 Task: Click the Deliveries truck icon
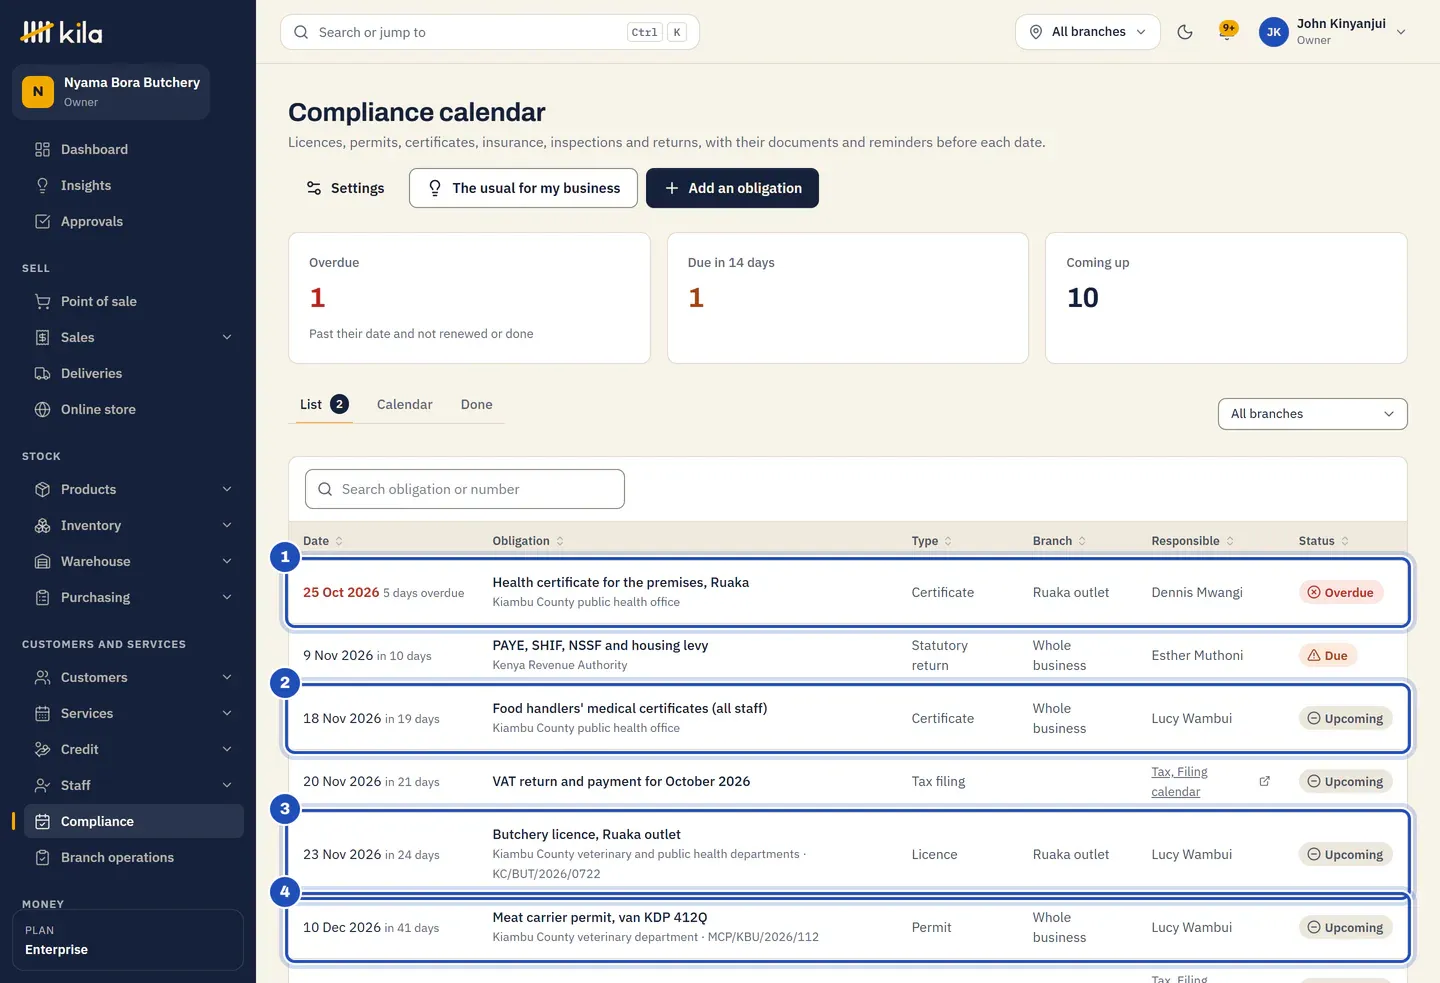(42, 374)
